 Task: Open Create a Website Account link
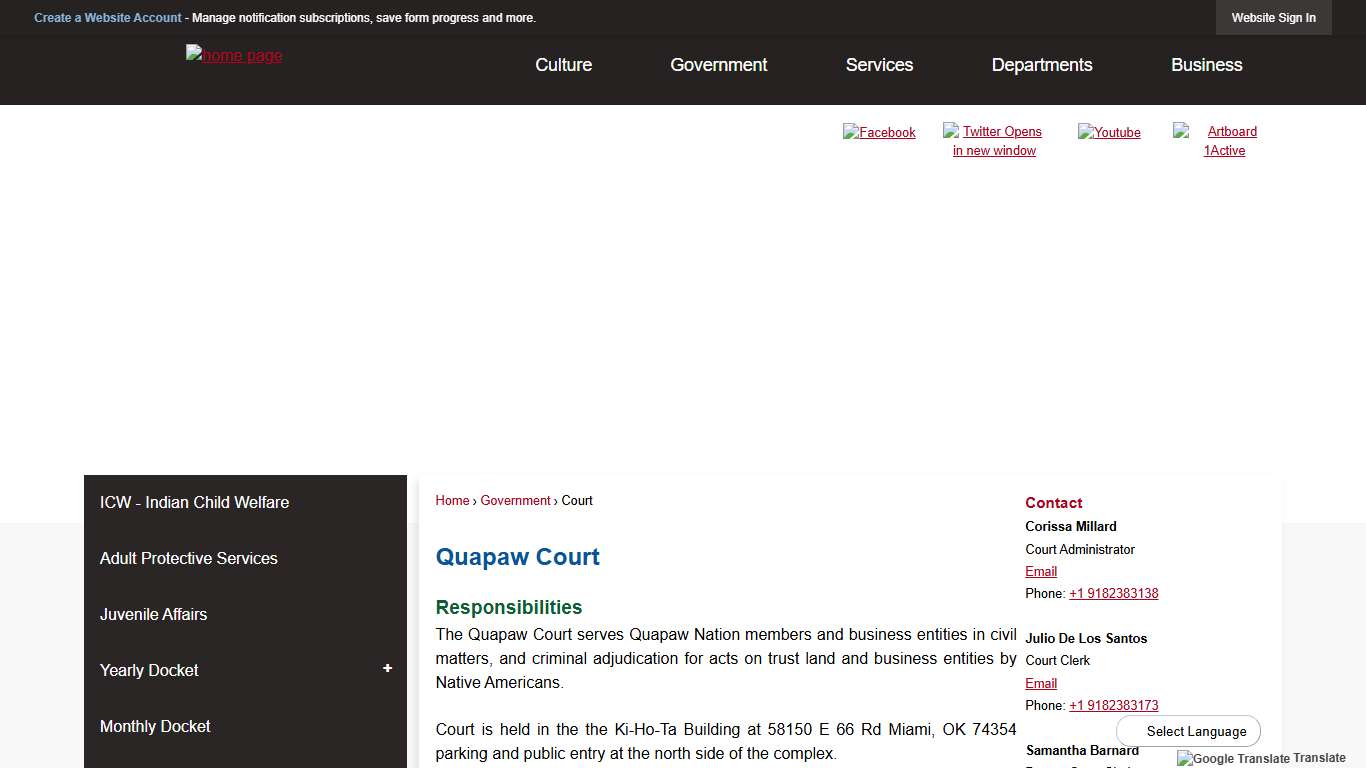(x=107, y=17)
